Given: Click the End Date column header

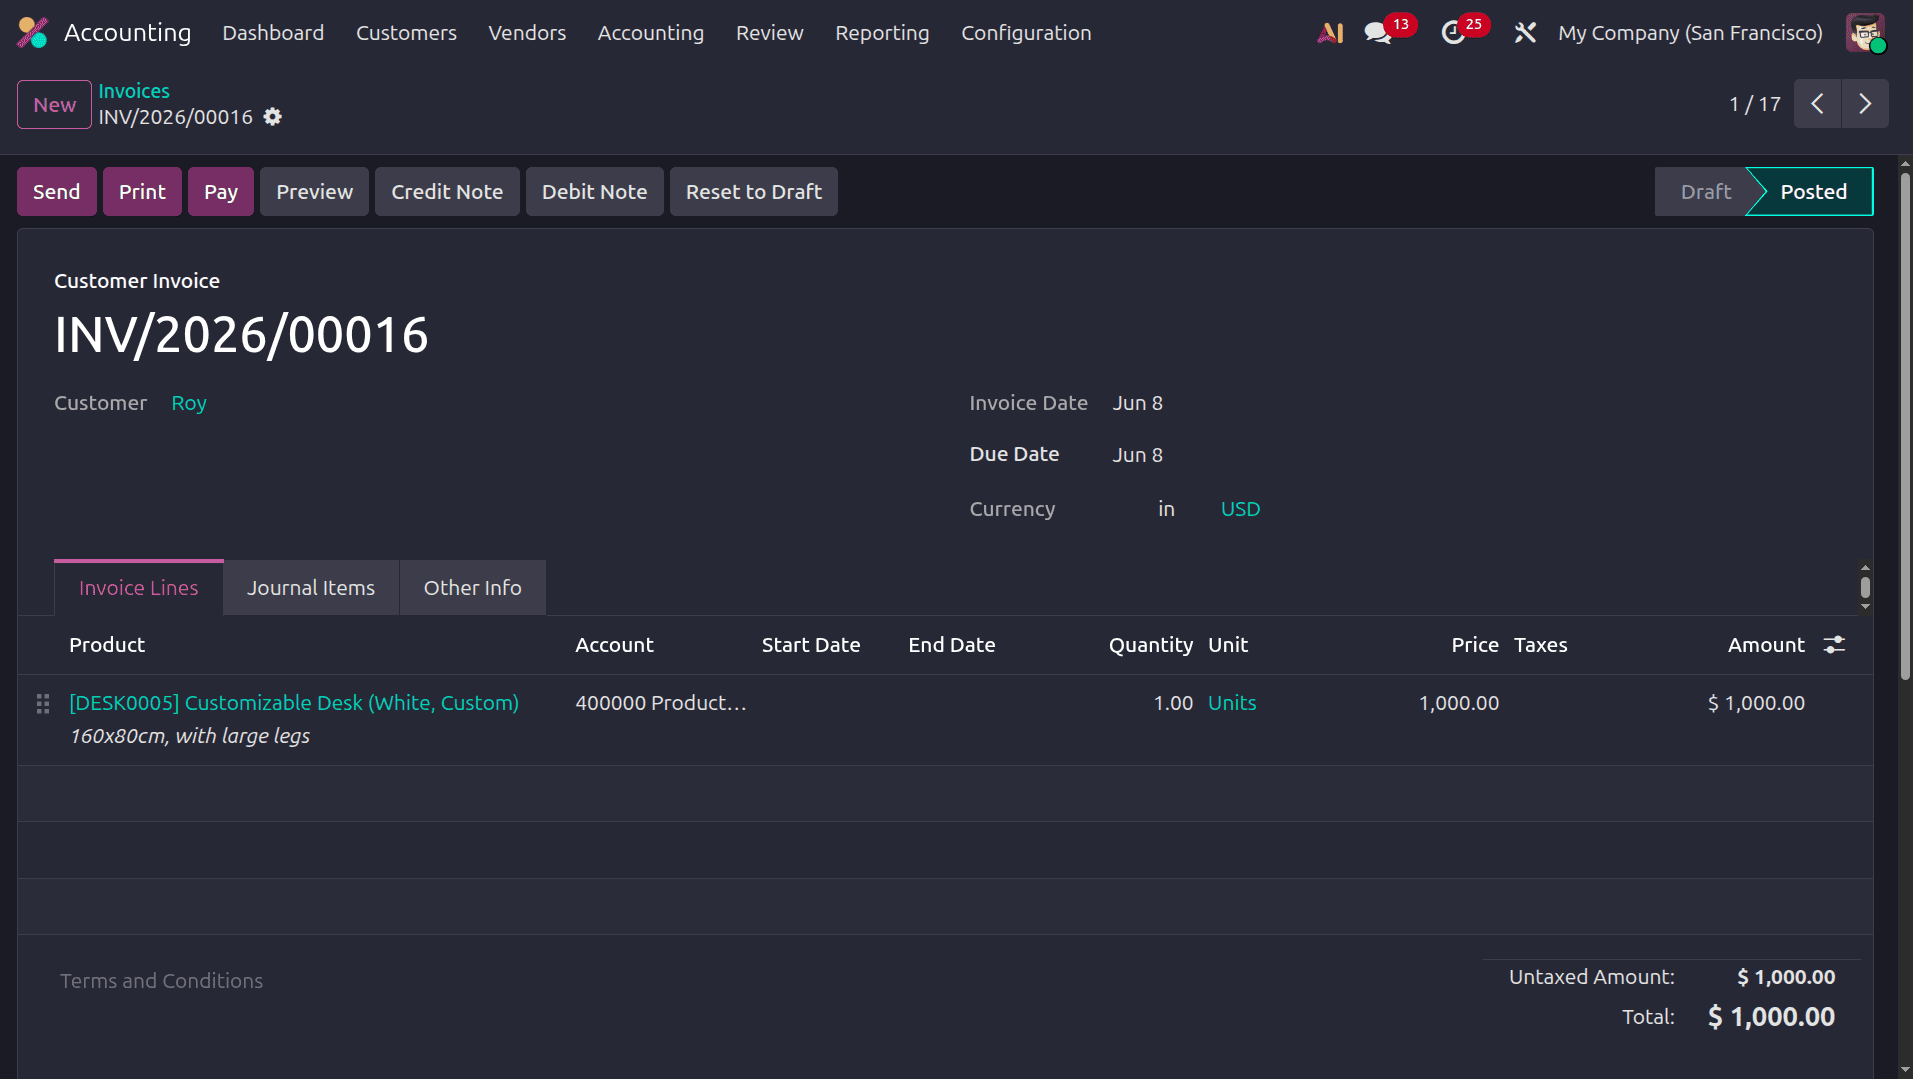Looking at the screenshot, I should [x=951, y=645].
